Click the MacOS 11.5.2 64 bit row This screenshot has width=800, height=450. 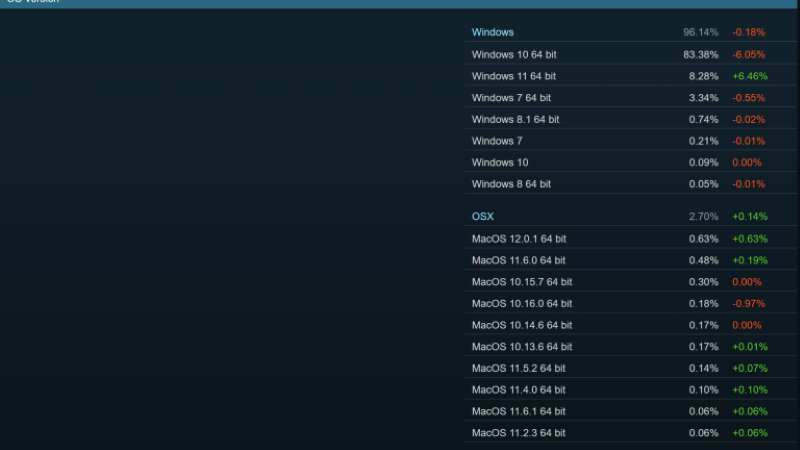(x=631, y=368)
